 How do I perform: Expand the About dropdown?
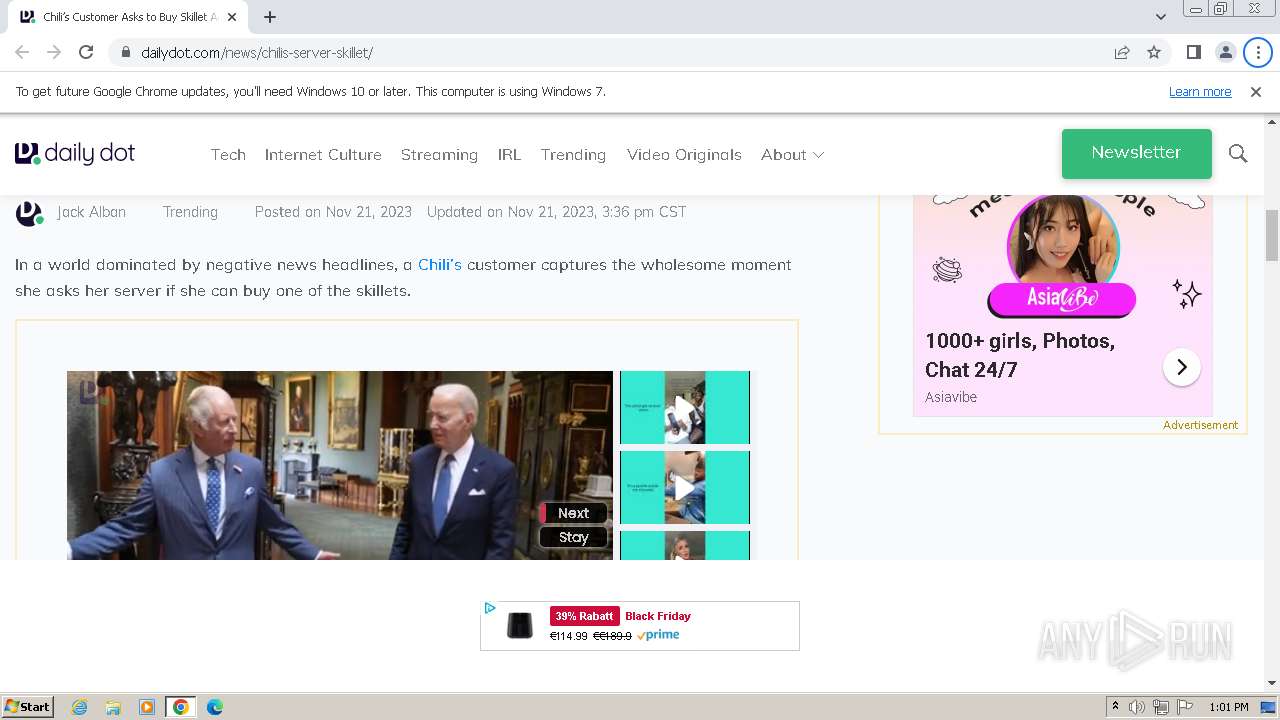pyautogui.click(x=792, y=154)
